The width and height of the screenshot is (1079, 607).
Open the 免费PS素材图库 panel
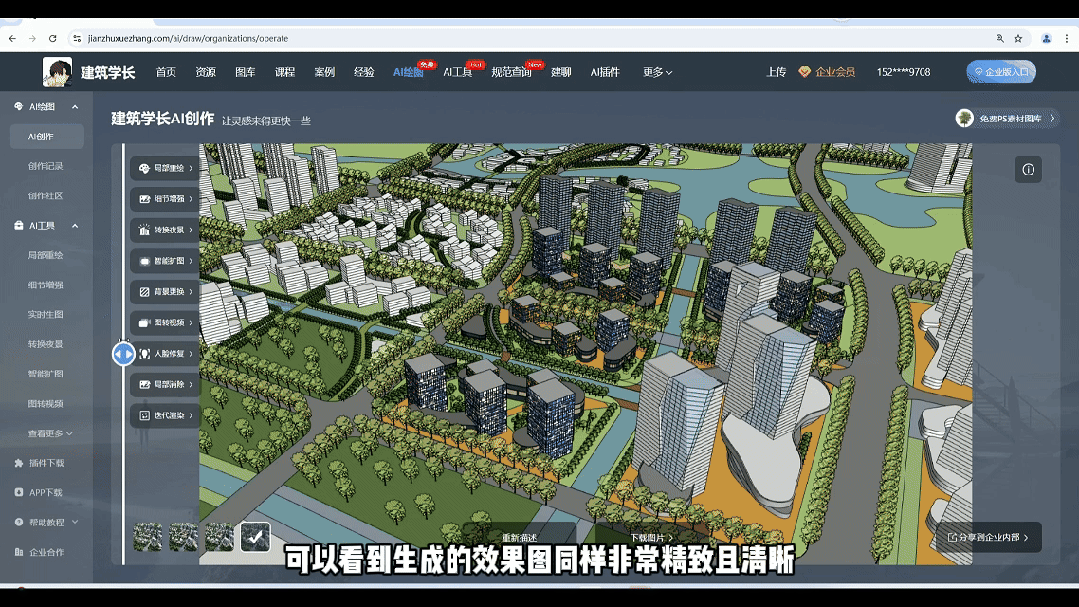pyautogui.click(x=1010, y=117)
